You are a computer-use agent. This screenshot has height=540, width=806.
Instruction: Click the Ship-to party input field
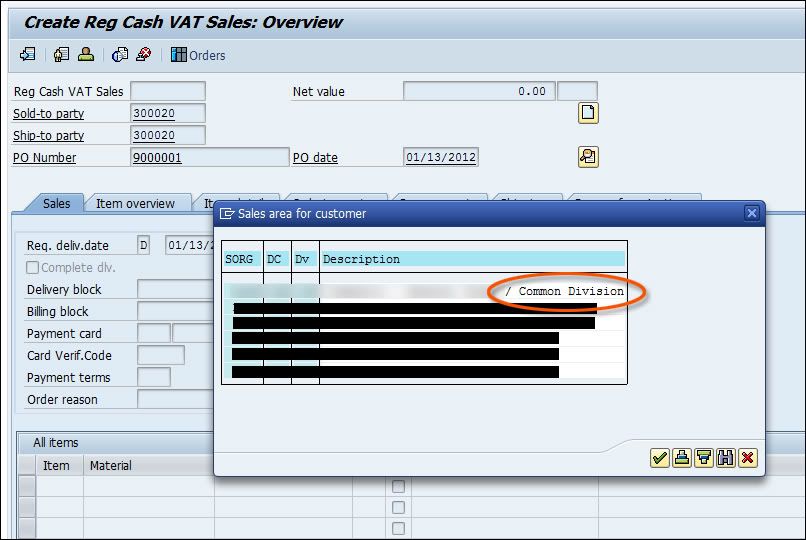167,135
